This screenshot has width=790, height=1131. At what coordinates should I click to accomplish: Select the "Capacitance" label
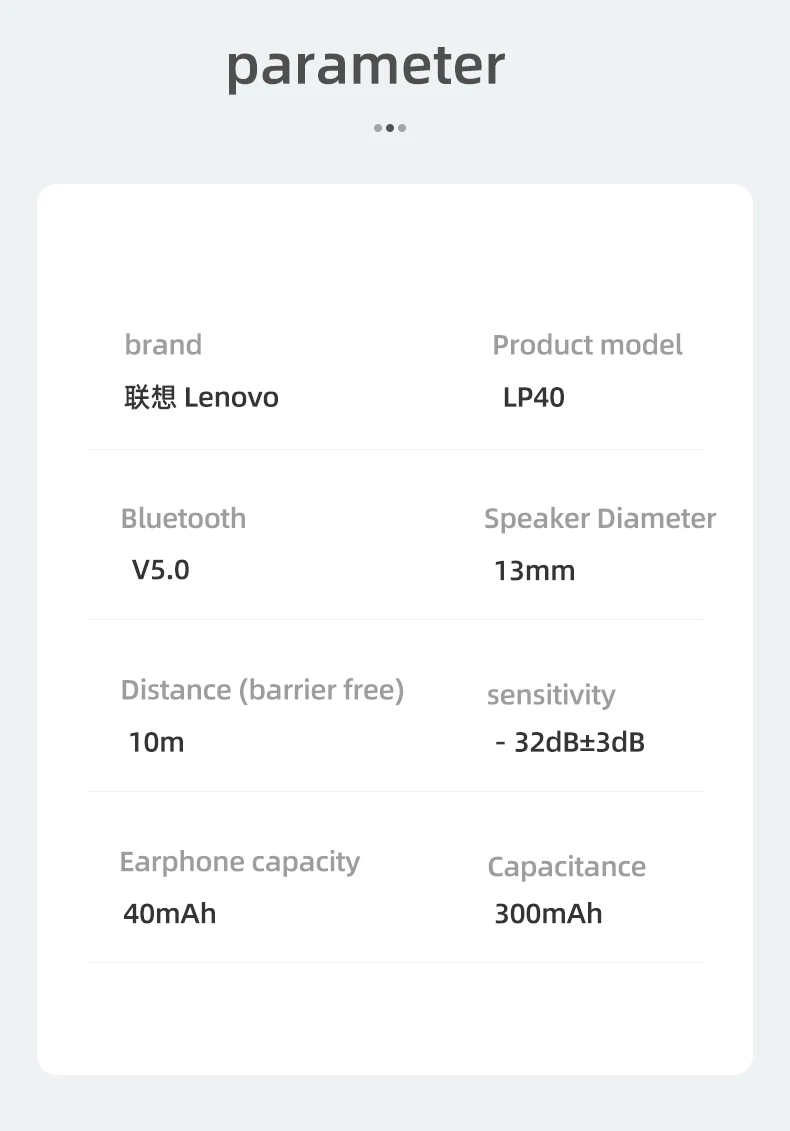click(x=566, y=867)
